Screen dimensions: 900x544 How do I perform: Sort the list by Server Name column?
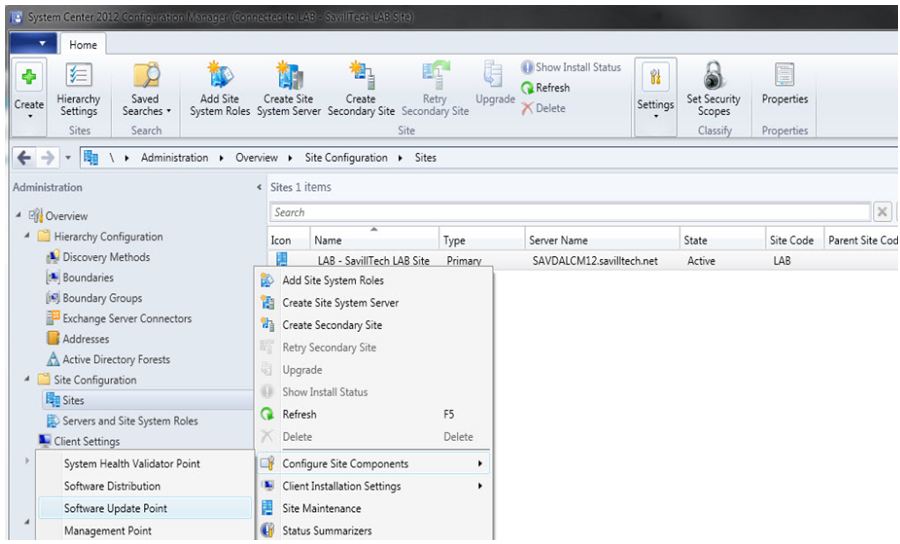tap(557, 240)
